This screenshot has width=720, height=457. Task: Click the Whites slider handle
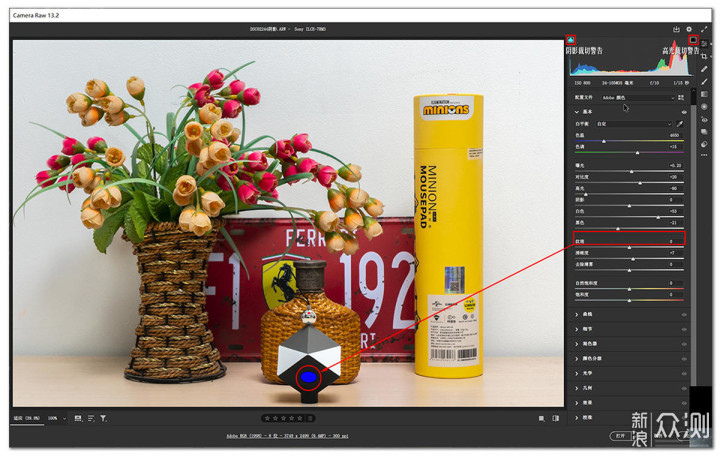(658, 217)
